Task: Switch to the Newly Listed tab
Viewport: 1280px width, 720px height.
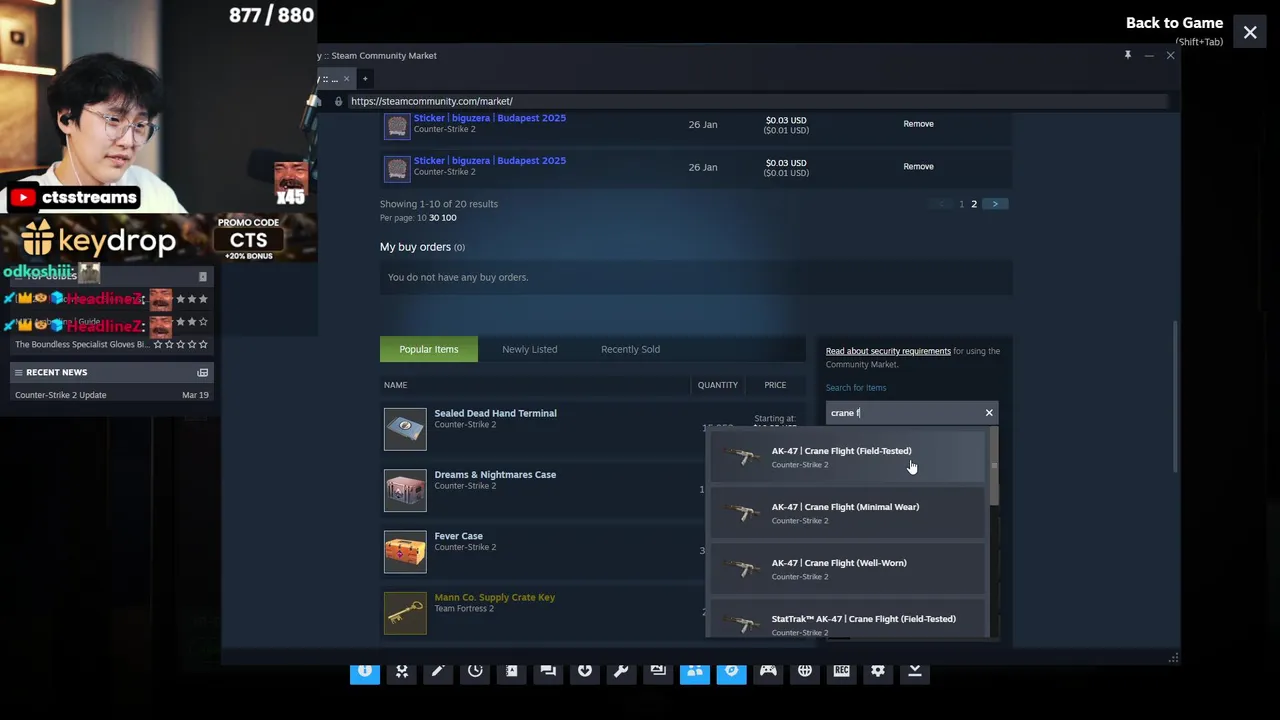Action: point(530,349)
